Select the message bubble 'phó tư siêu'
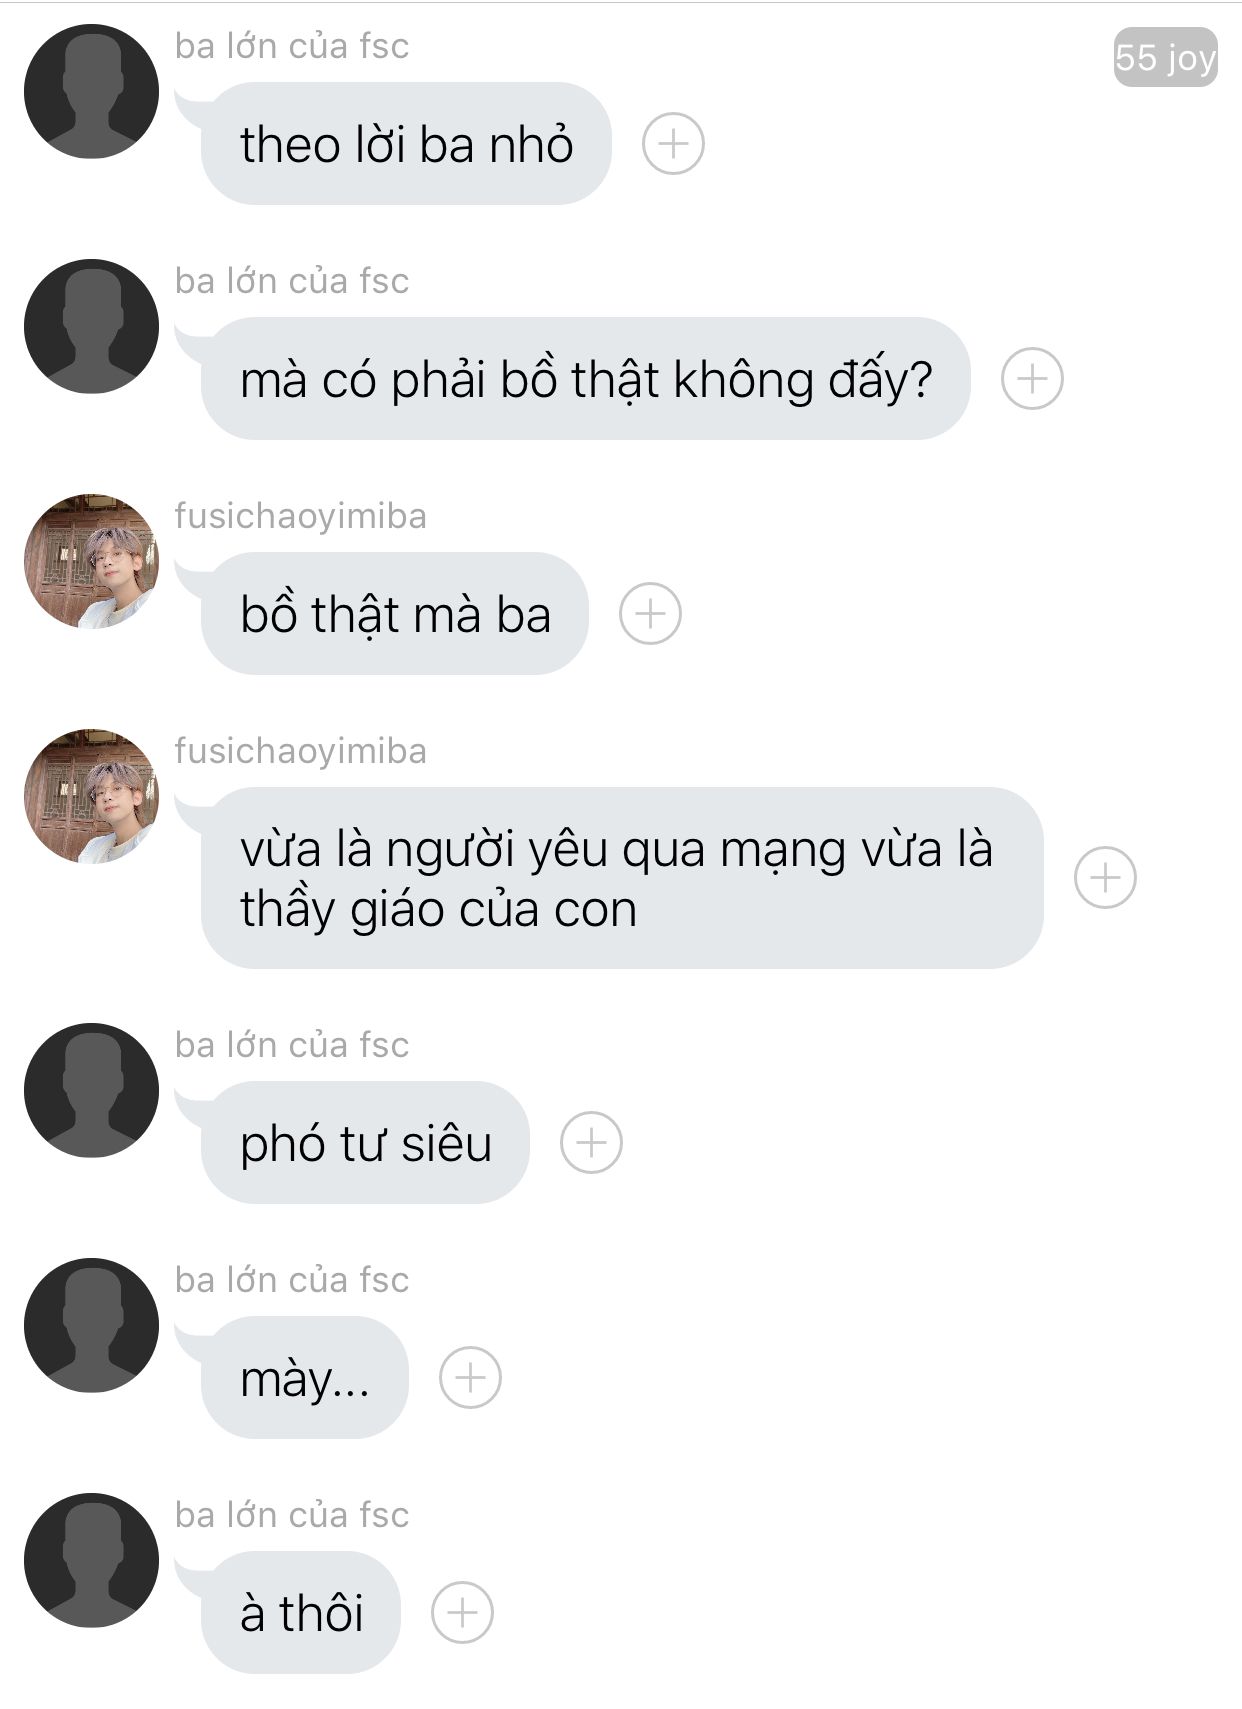This screenshot has height=1709, width=1242. [365, 1142]
